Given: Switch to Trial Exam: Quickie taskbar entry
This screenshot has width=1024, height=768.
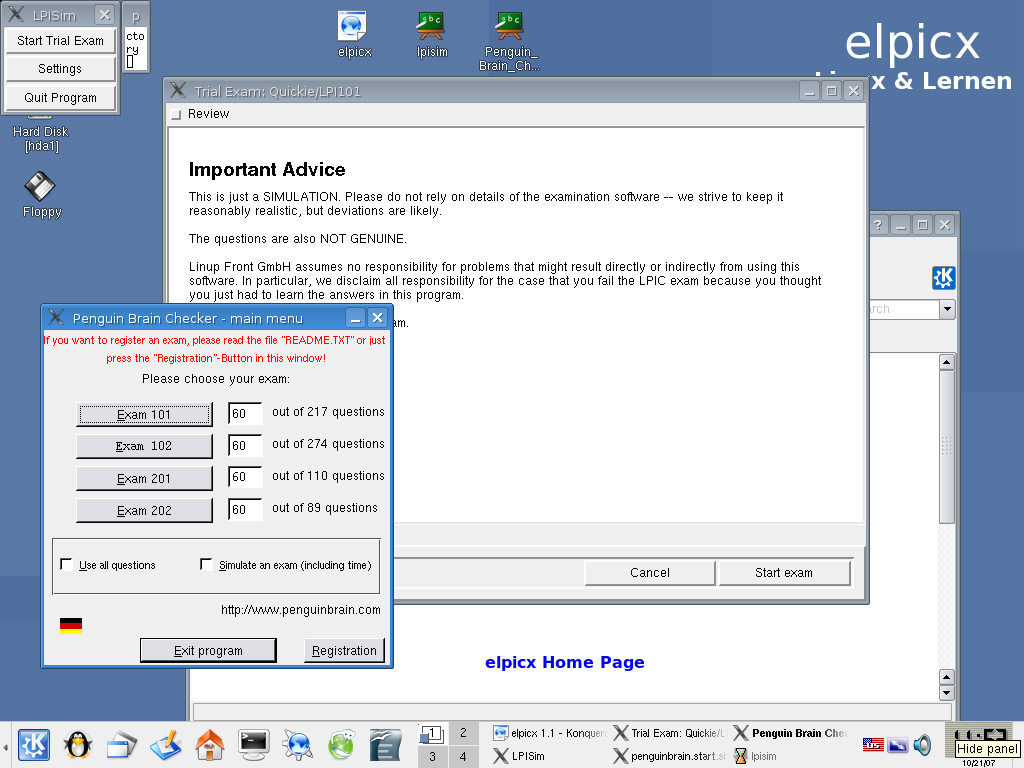Looking at the screenshot, I should (x=671, y=733).
